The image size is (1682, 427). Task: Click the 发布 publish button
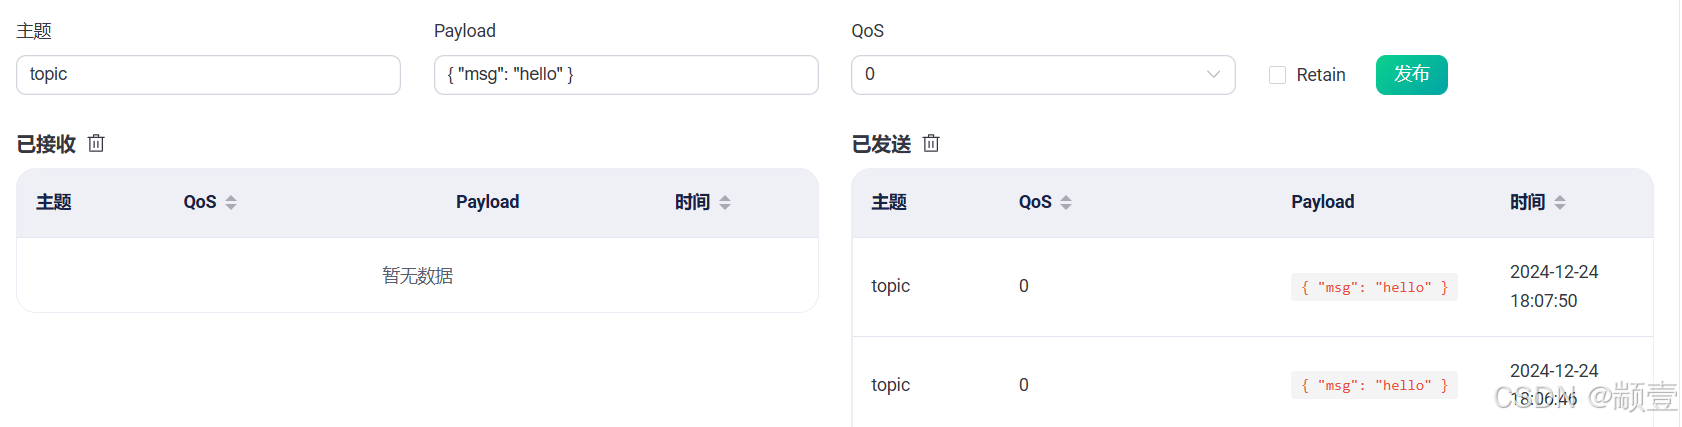pos(1411,75)
